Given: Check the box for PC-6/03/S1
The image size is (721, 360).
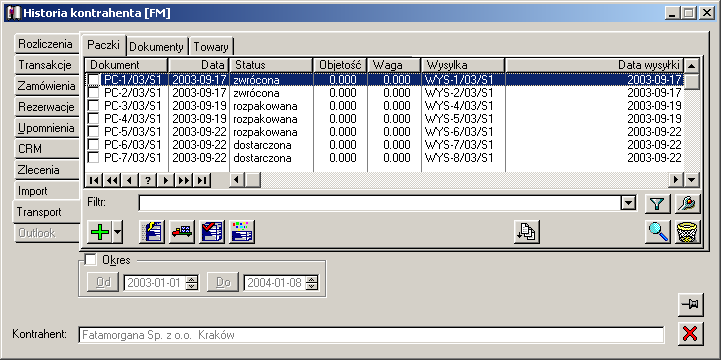Looking at the screenshot, I should point(93,145).
